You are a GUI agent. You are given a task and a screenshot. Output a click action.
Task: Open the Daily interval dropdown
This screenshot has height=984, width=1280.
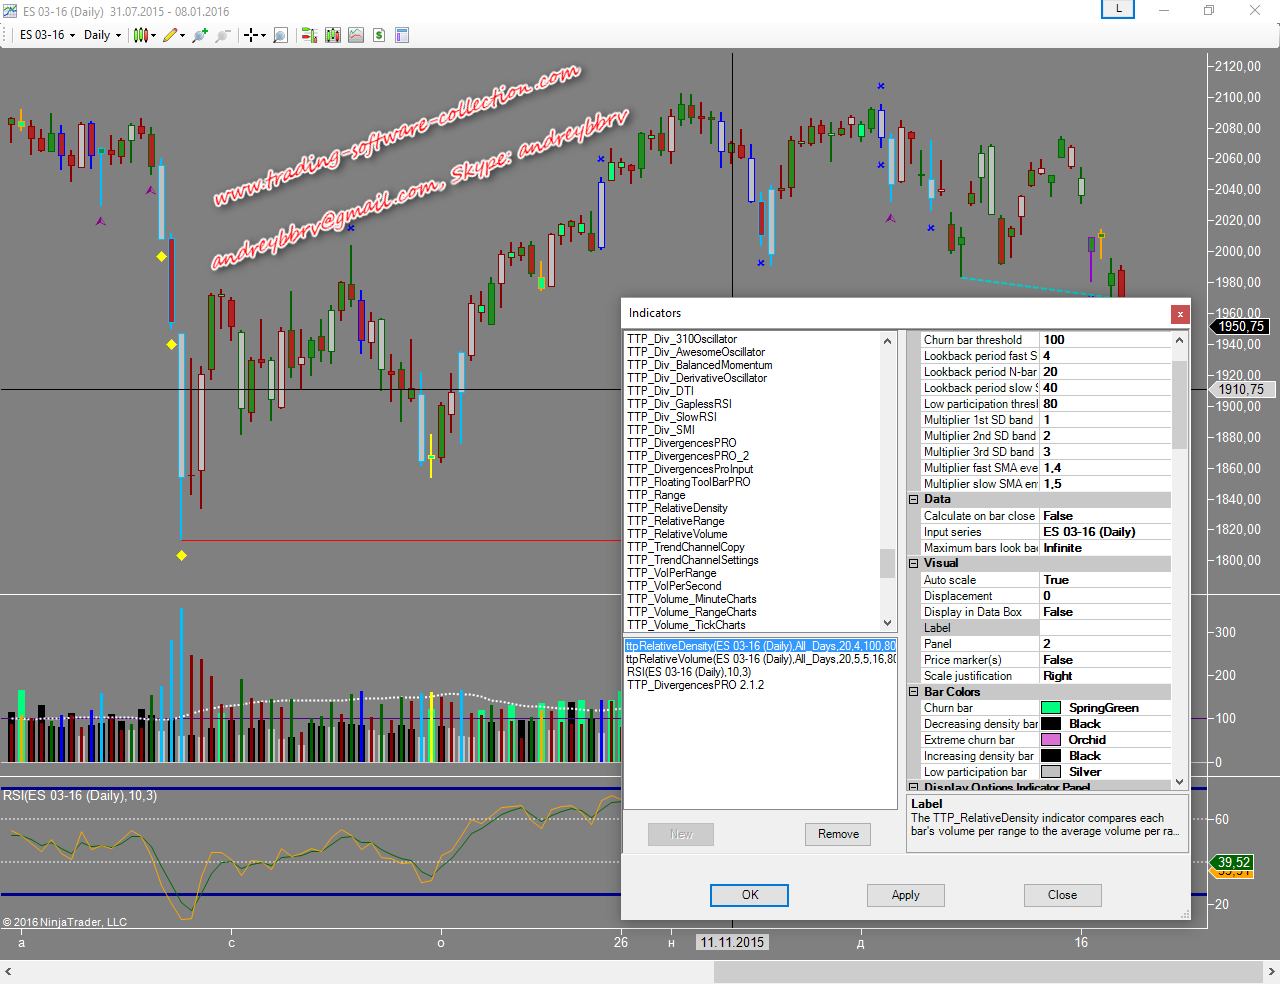tap(102, 35)
